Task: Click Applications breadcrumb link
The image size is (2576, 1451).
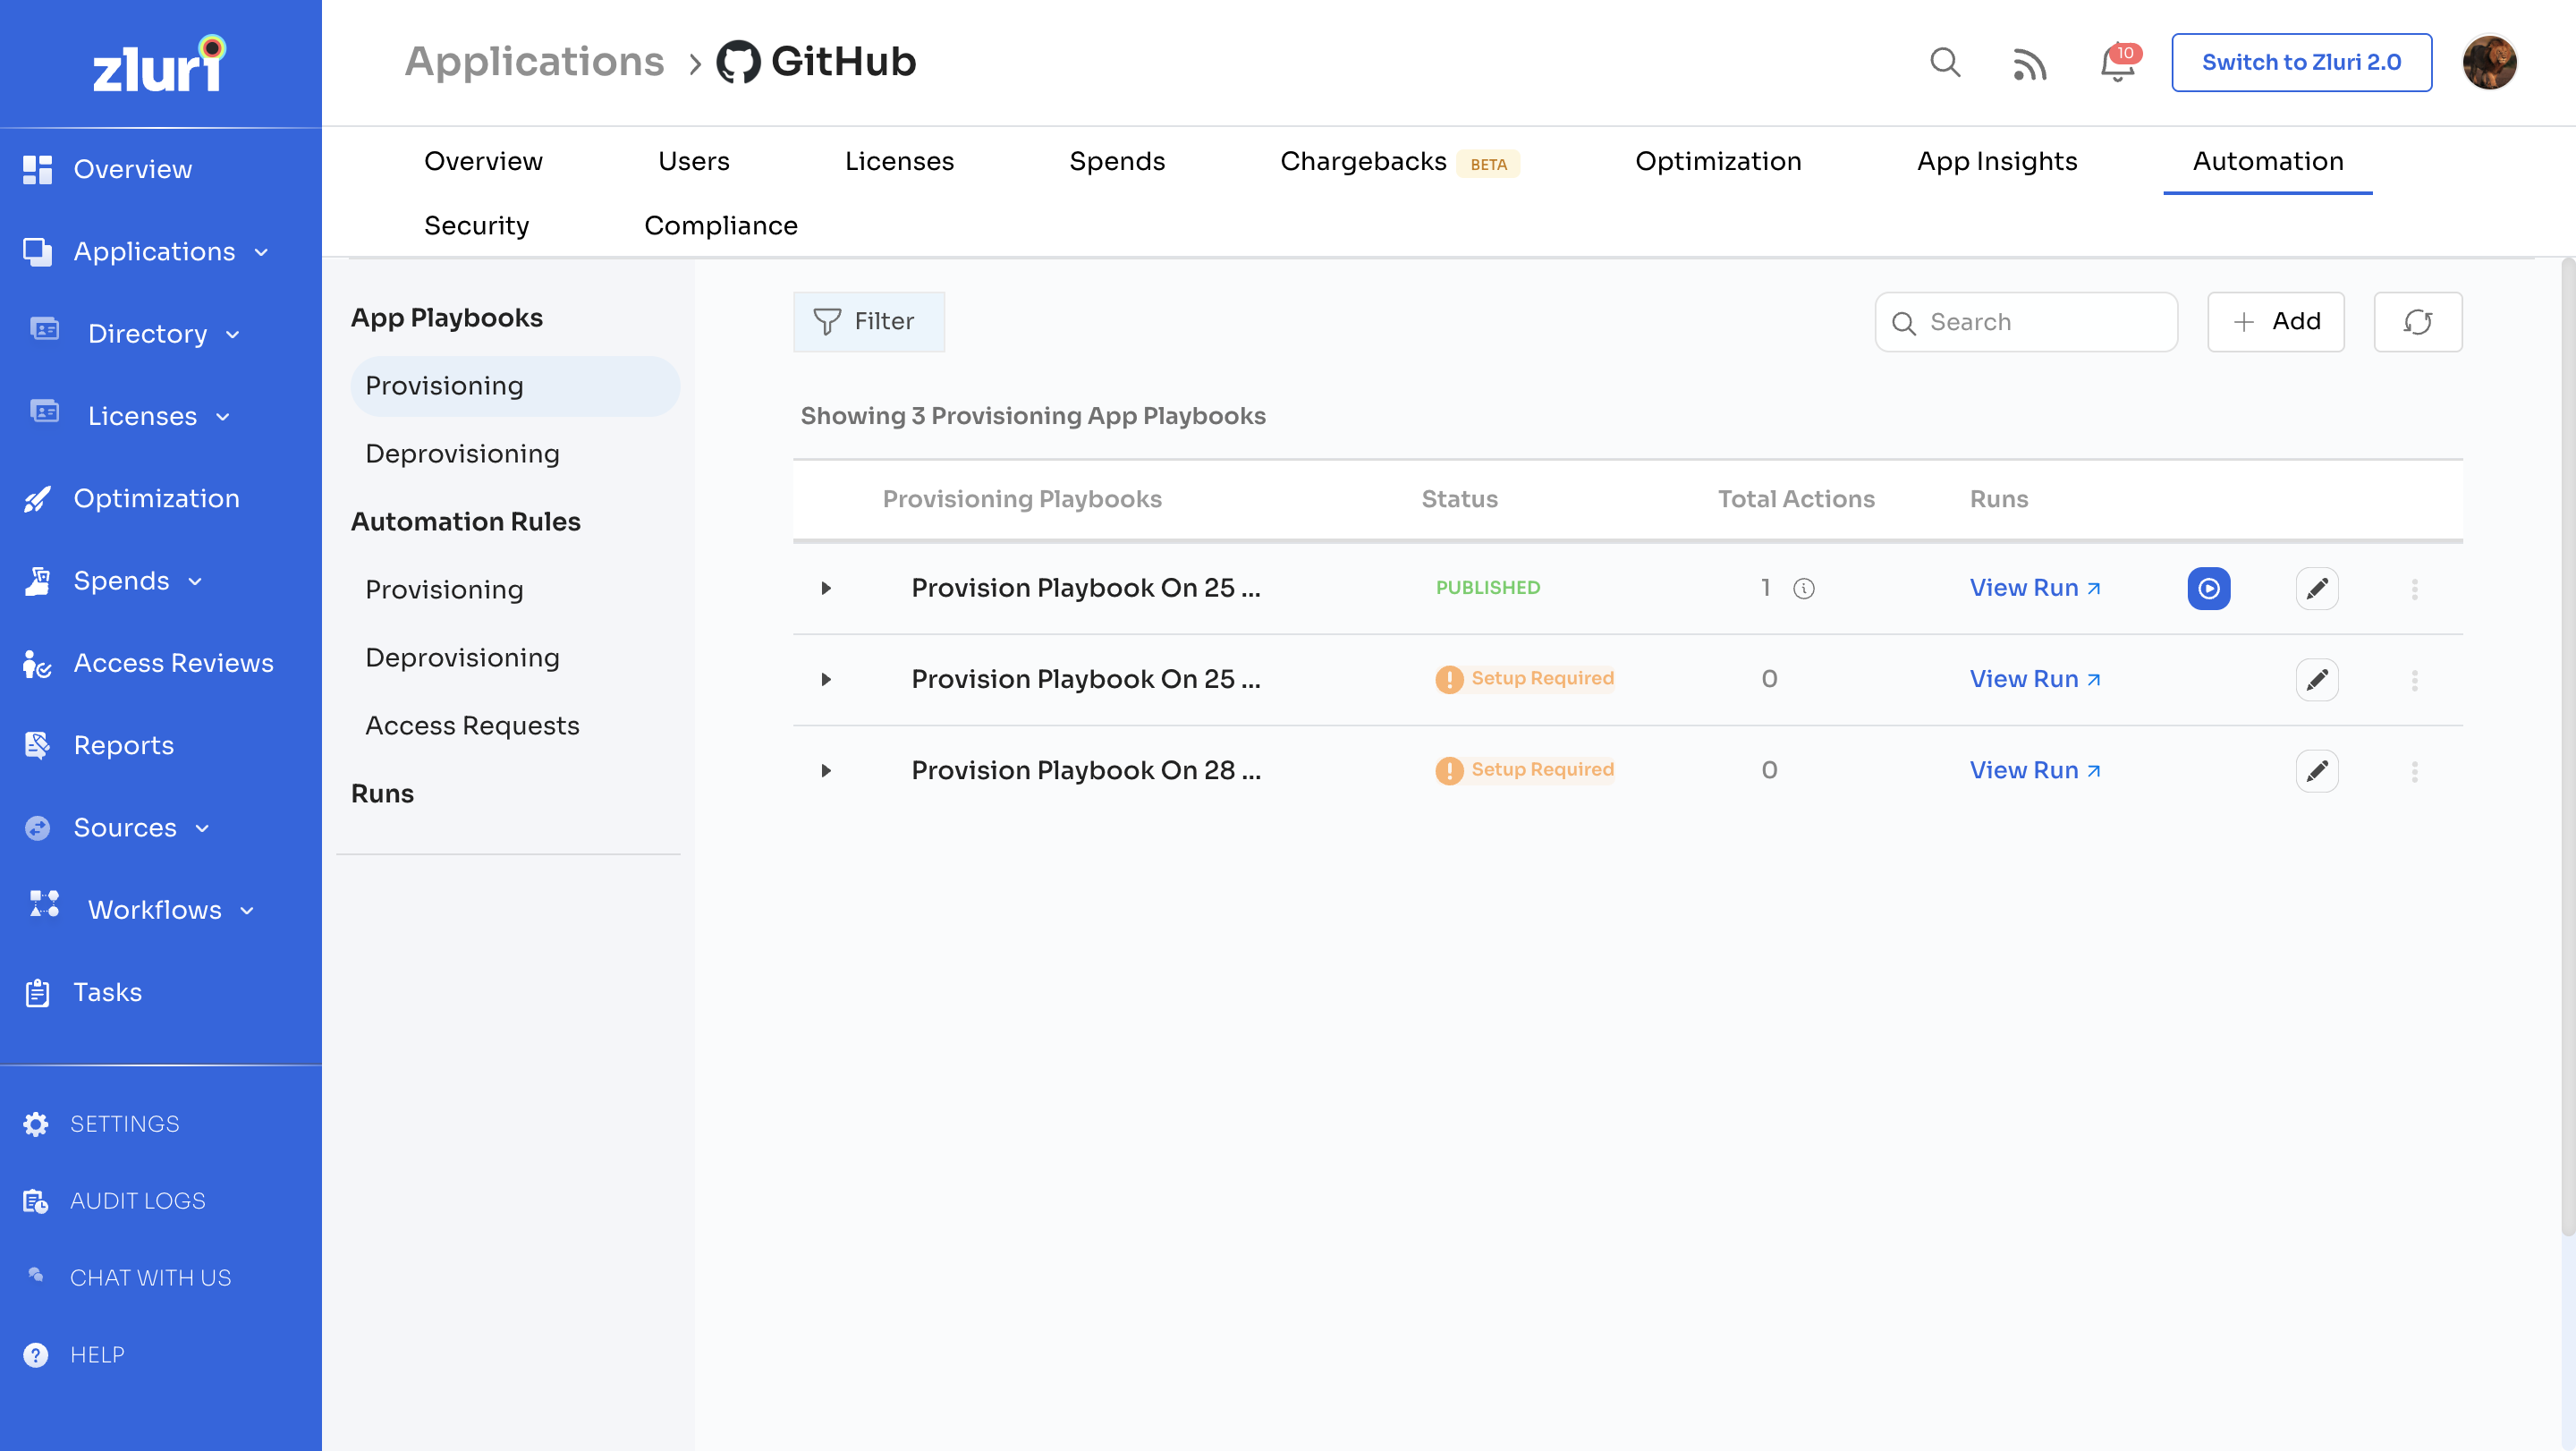Action: click(x=534, y=62)
